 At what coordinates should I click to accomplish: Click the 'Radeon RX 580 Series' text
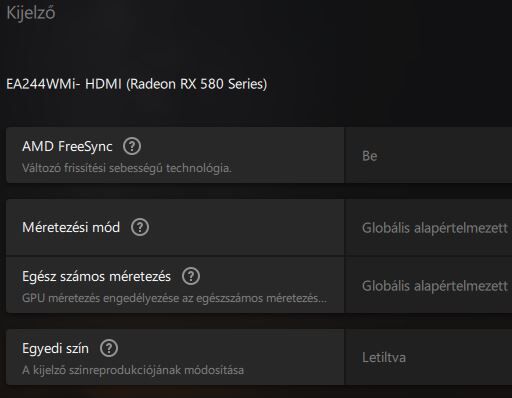pyautogui.click(x=197, y=84)
